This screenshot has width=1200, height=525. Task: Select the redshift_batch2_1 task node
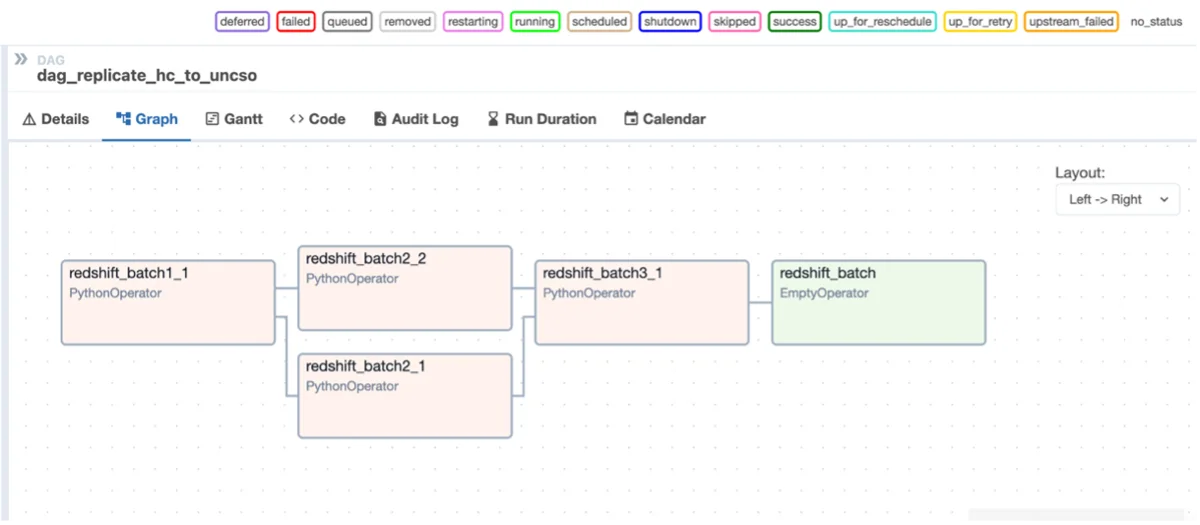[405, 396]
